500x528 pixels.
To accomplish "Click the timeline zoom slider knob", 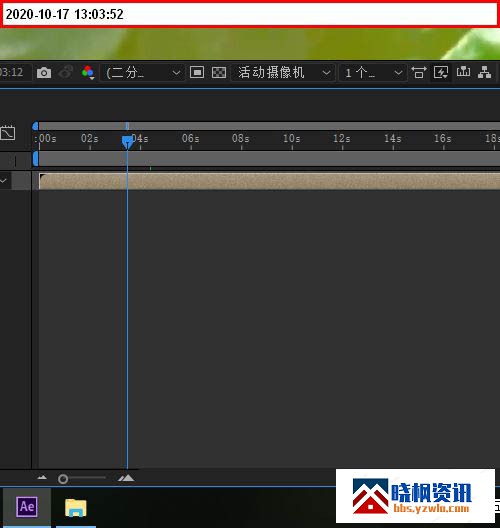I will pyautogui.click(x=63, y=479).
